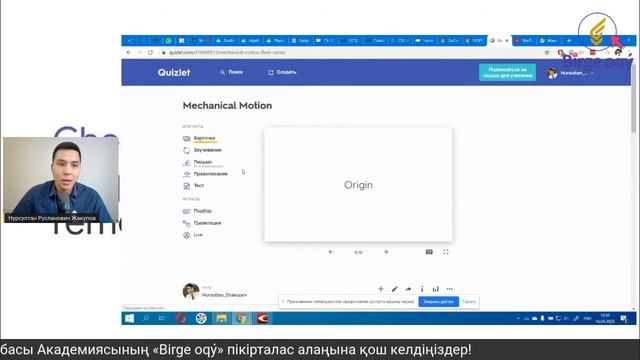Open the Тест test mode
Screen dimensions: 640x360
click(198, 186)
